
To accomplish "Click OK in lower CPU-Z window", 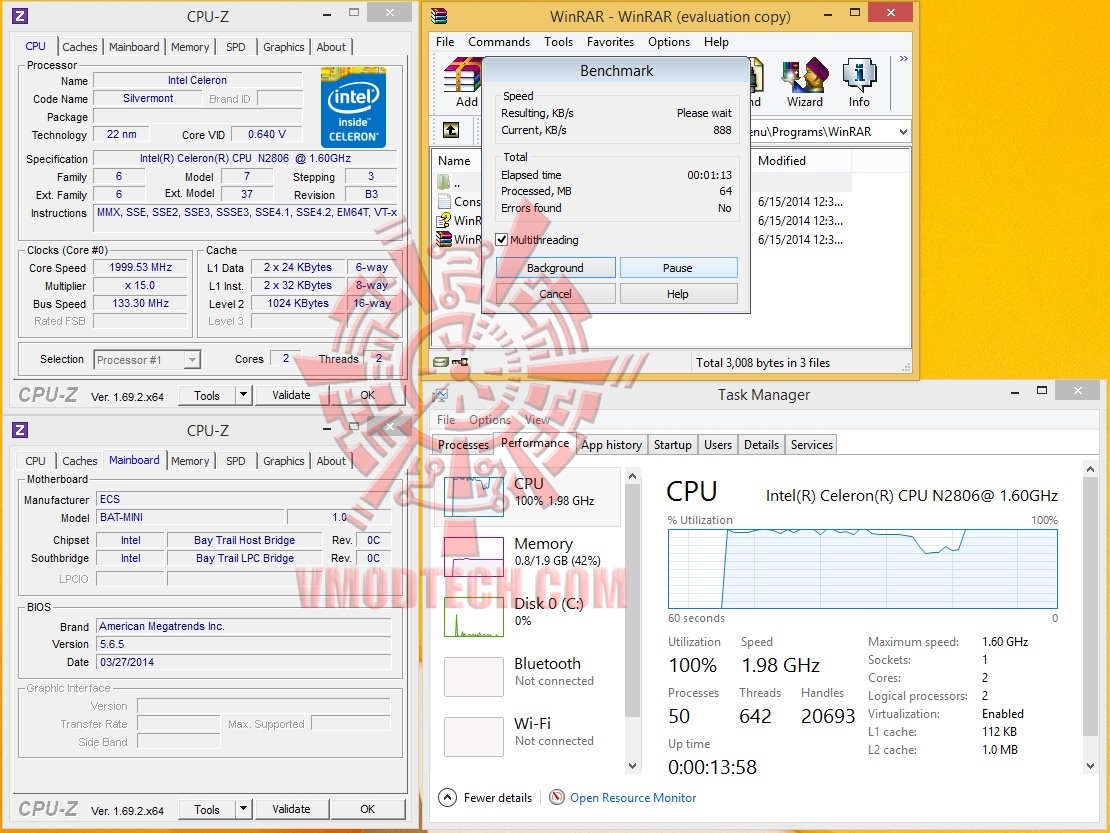I will click(367, 809).
